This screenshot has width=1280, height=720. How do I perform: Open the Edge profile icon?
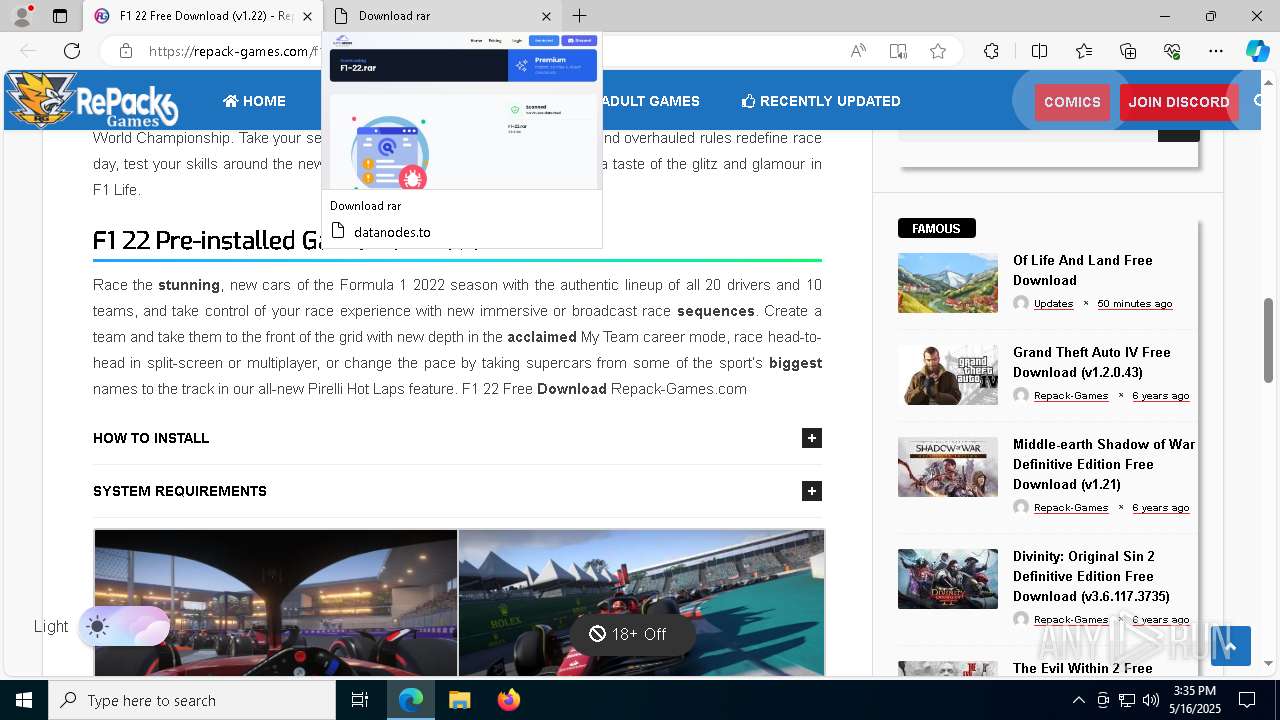coord(21,16)
